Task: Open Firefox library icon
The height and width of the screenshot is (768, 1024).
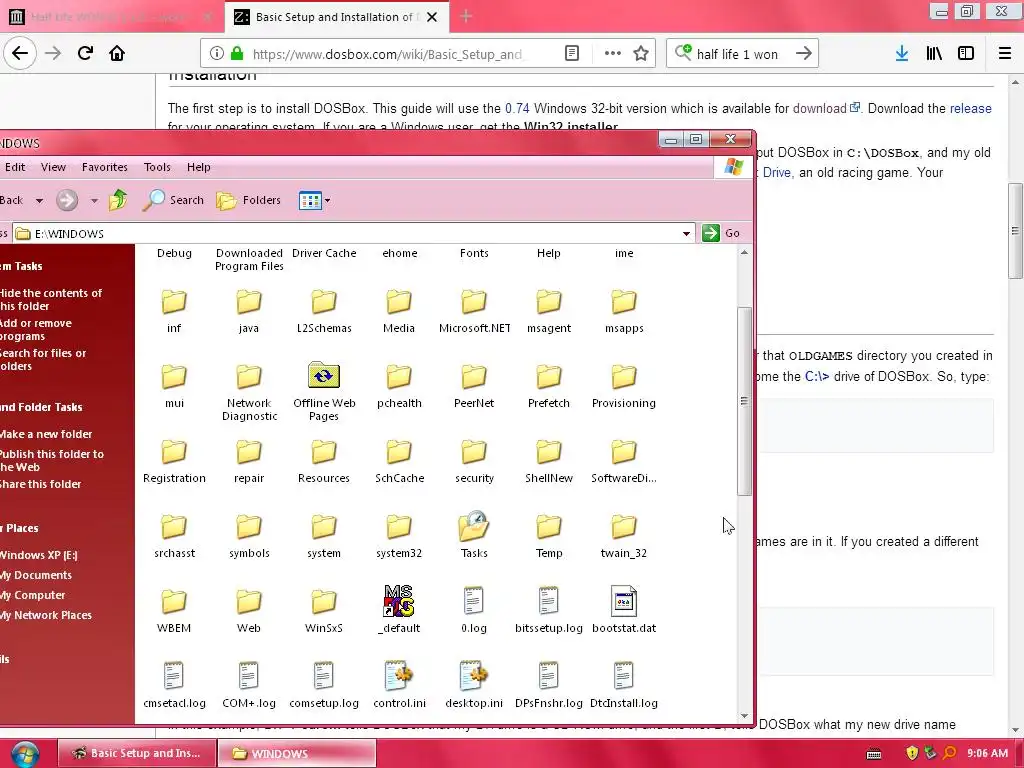Action: point(934,54)
